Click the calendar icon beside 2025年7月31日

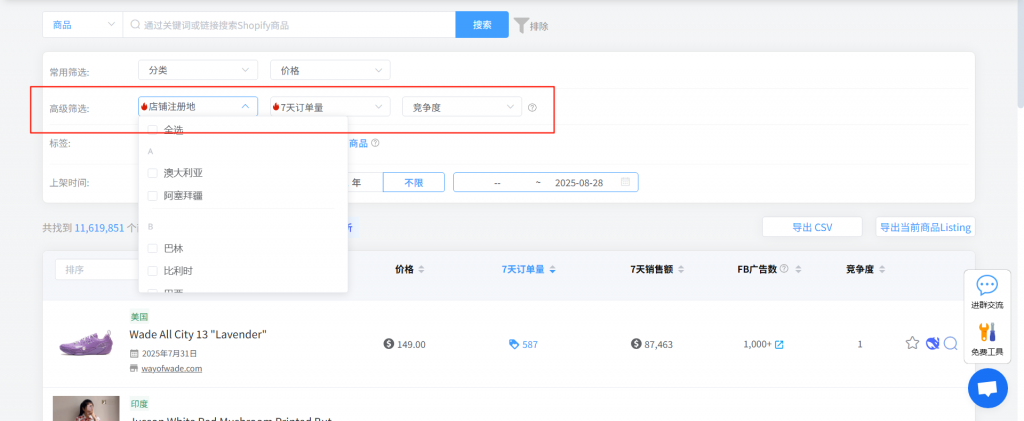pyautogui.click(x=135, y=354)
